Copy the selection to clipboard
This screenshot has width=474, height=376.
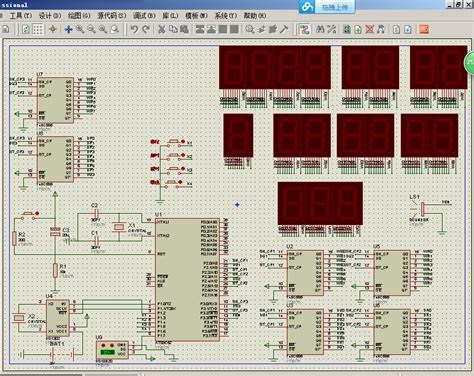[173, 29]
